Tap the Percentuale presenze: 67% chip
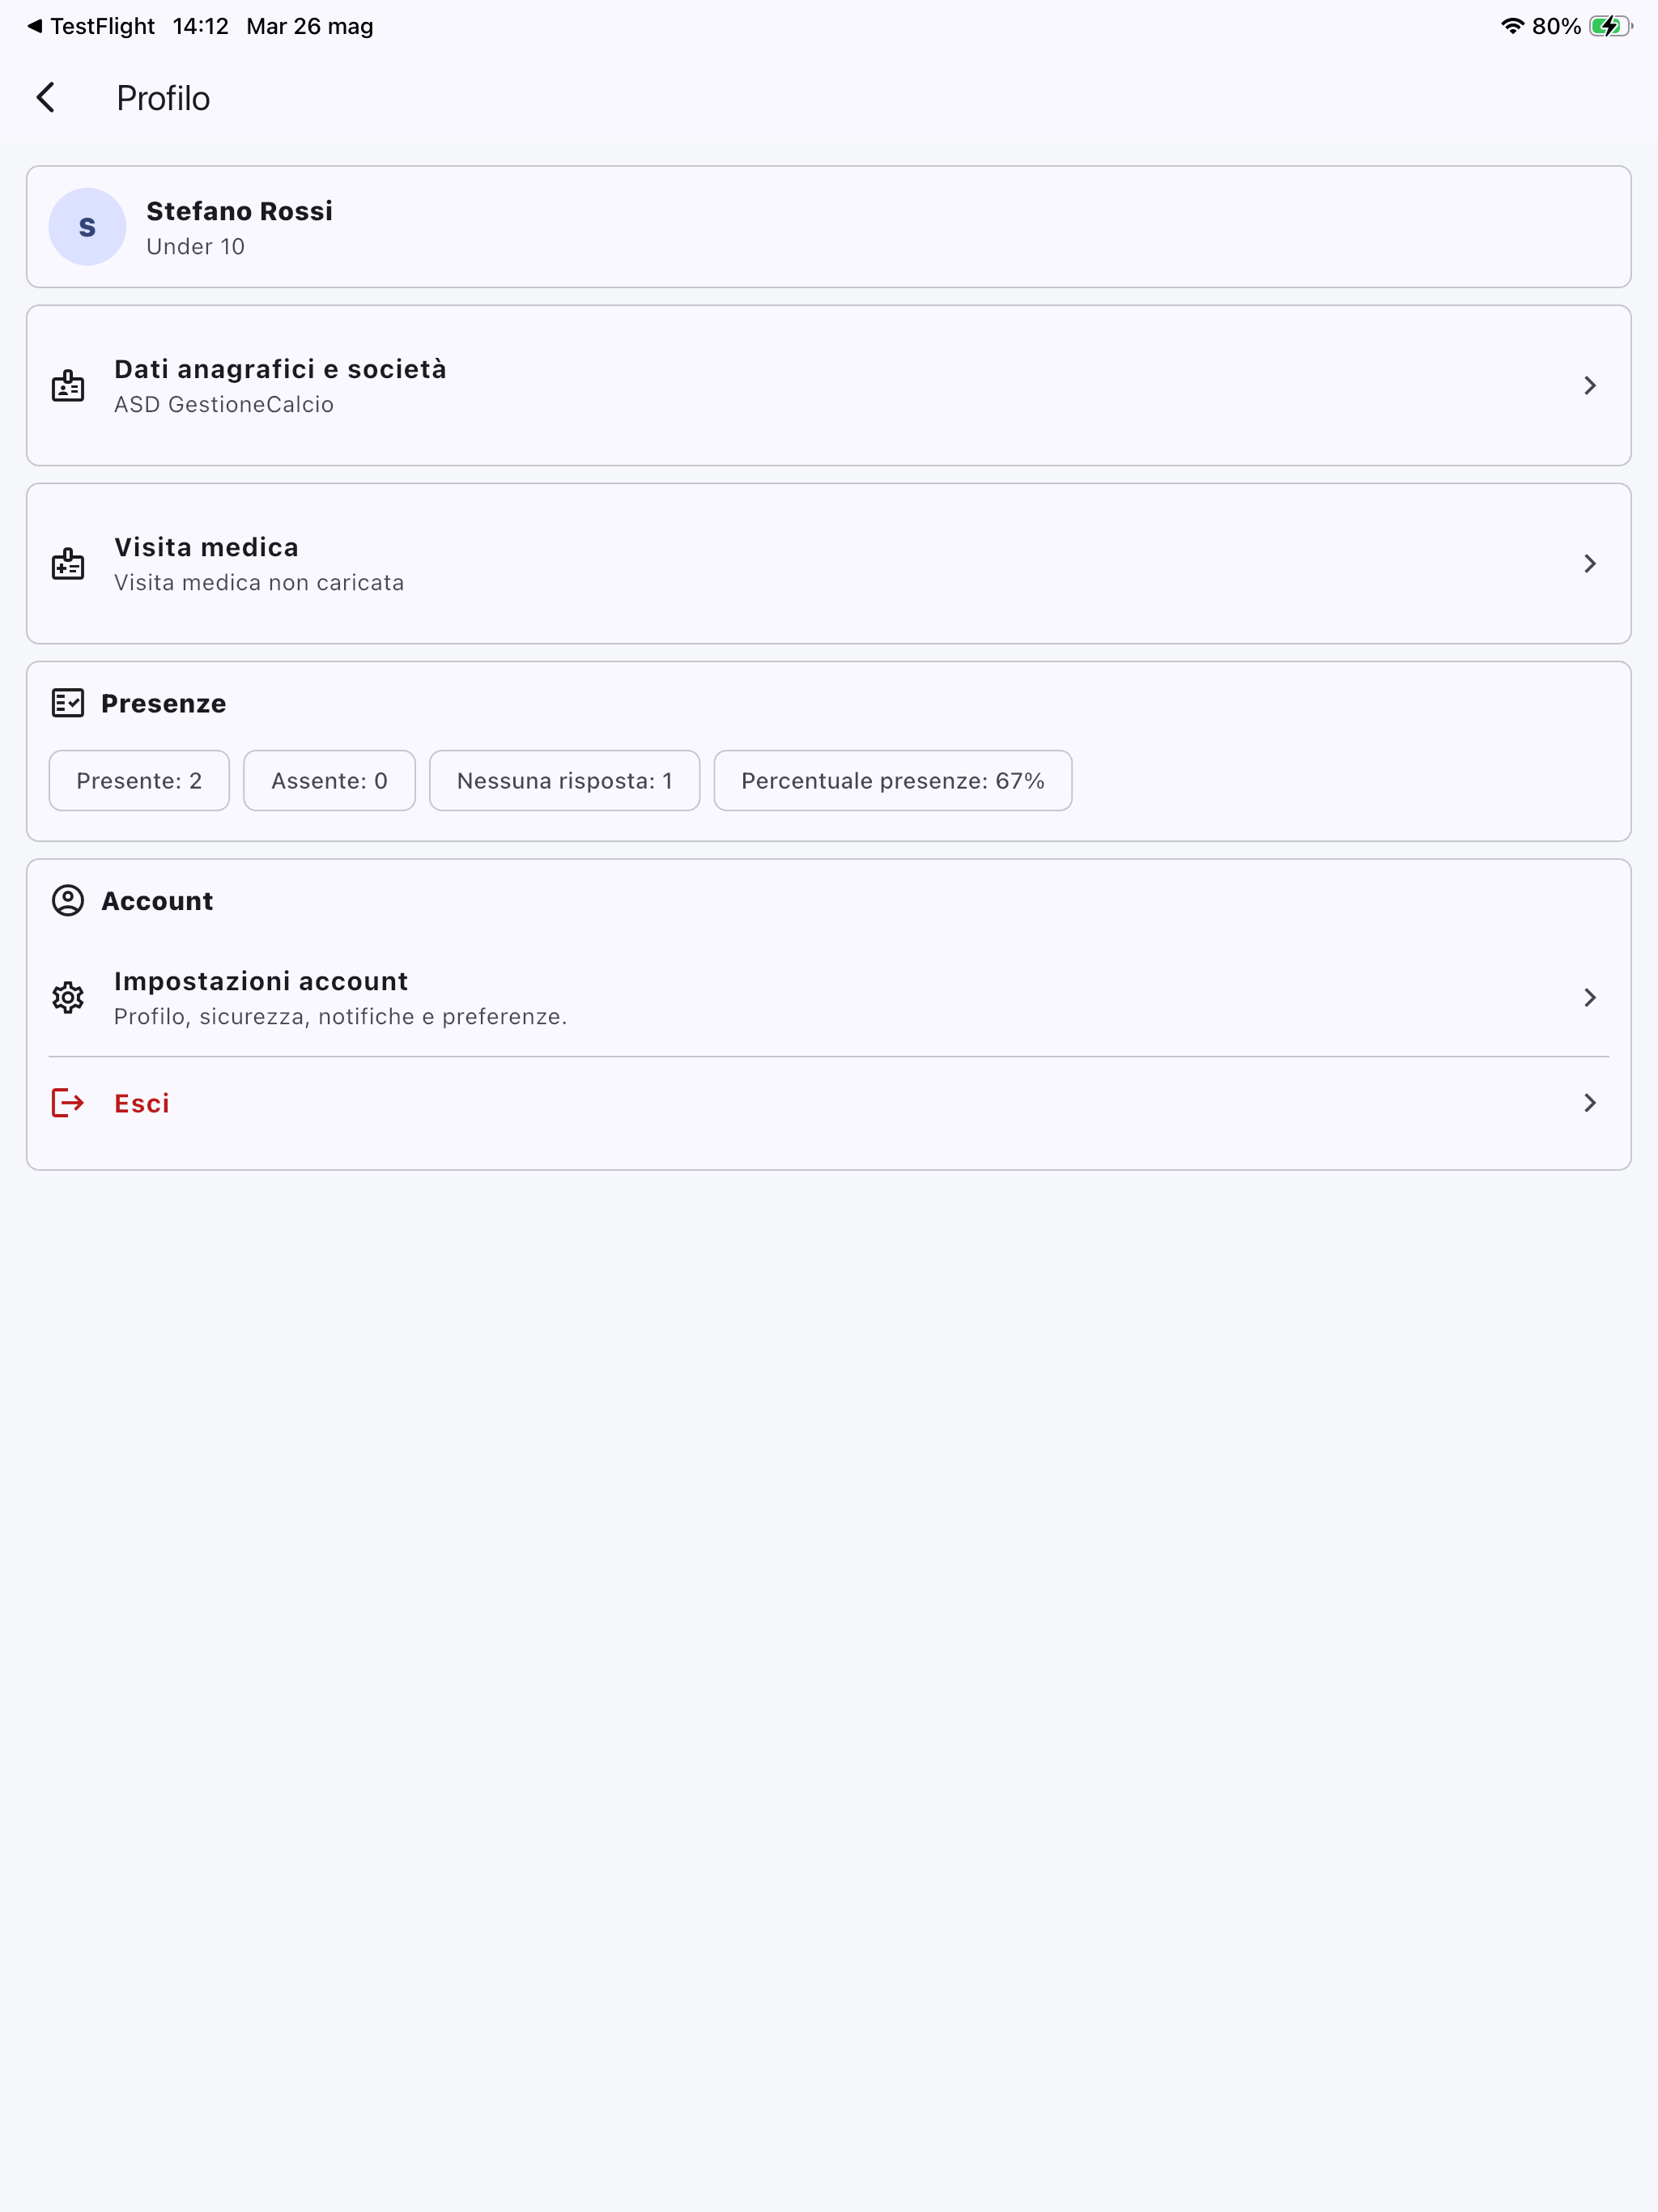Screen dimensions: 1658x2212 coord(893,781)
